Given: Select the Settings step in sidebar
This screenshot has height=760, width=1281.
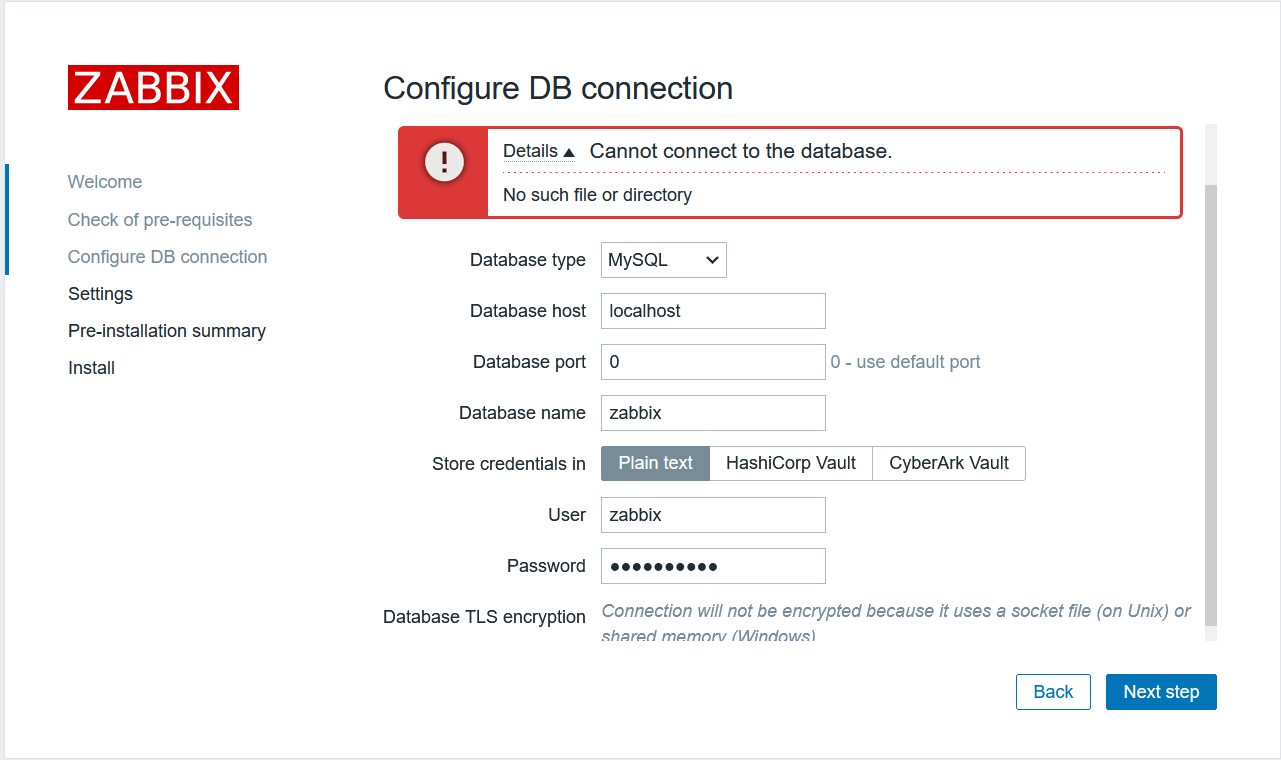Looking at the screenshot, I should 100,294.
